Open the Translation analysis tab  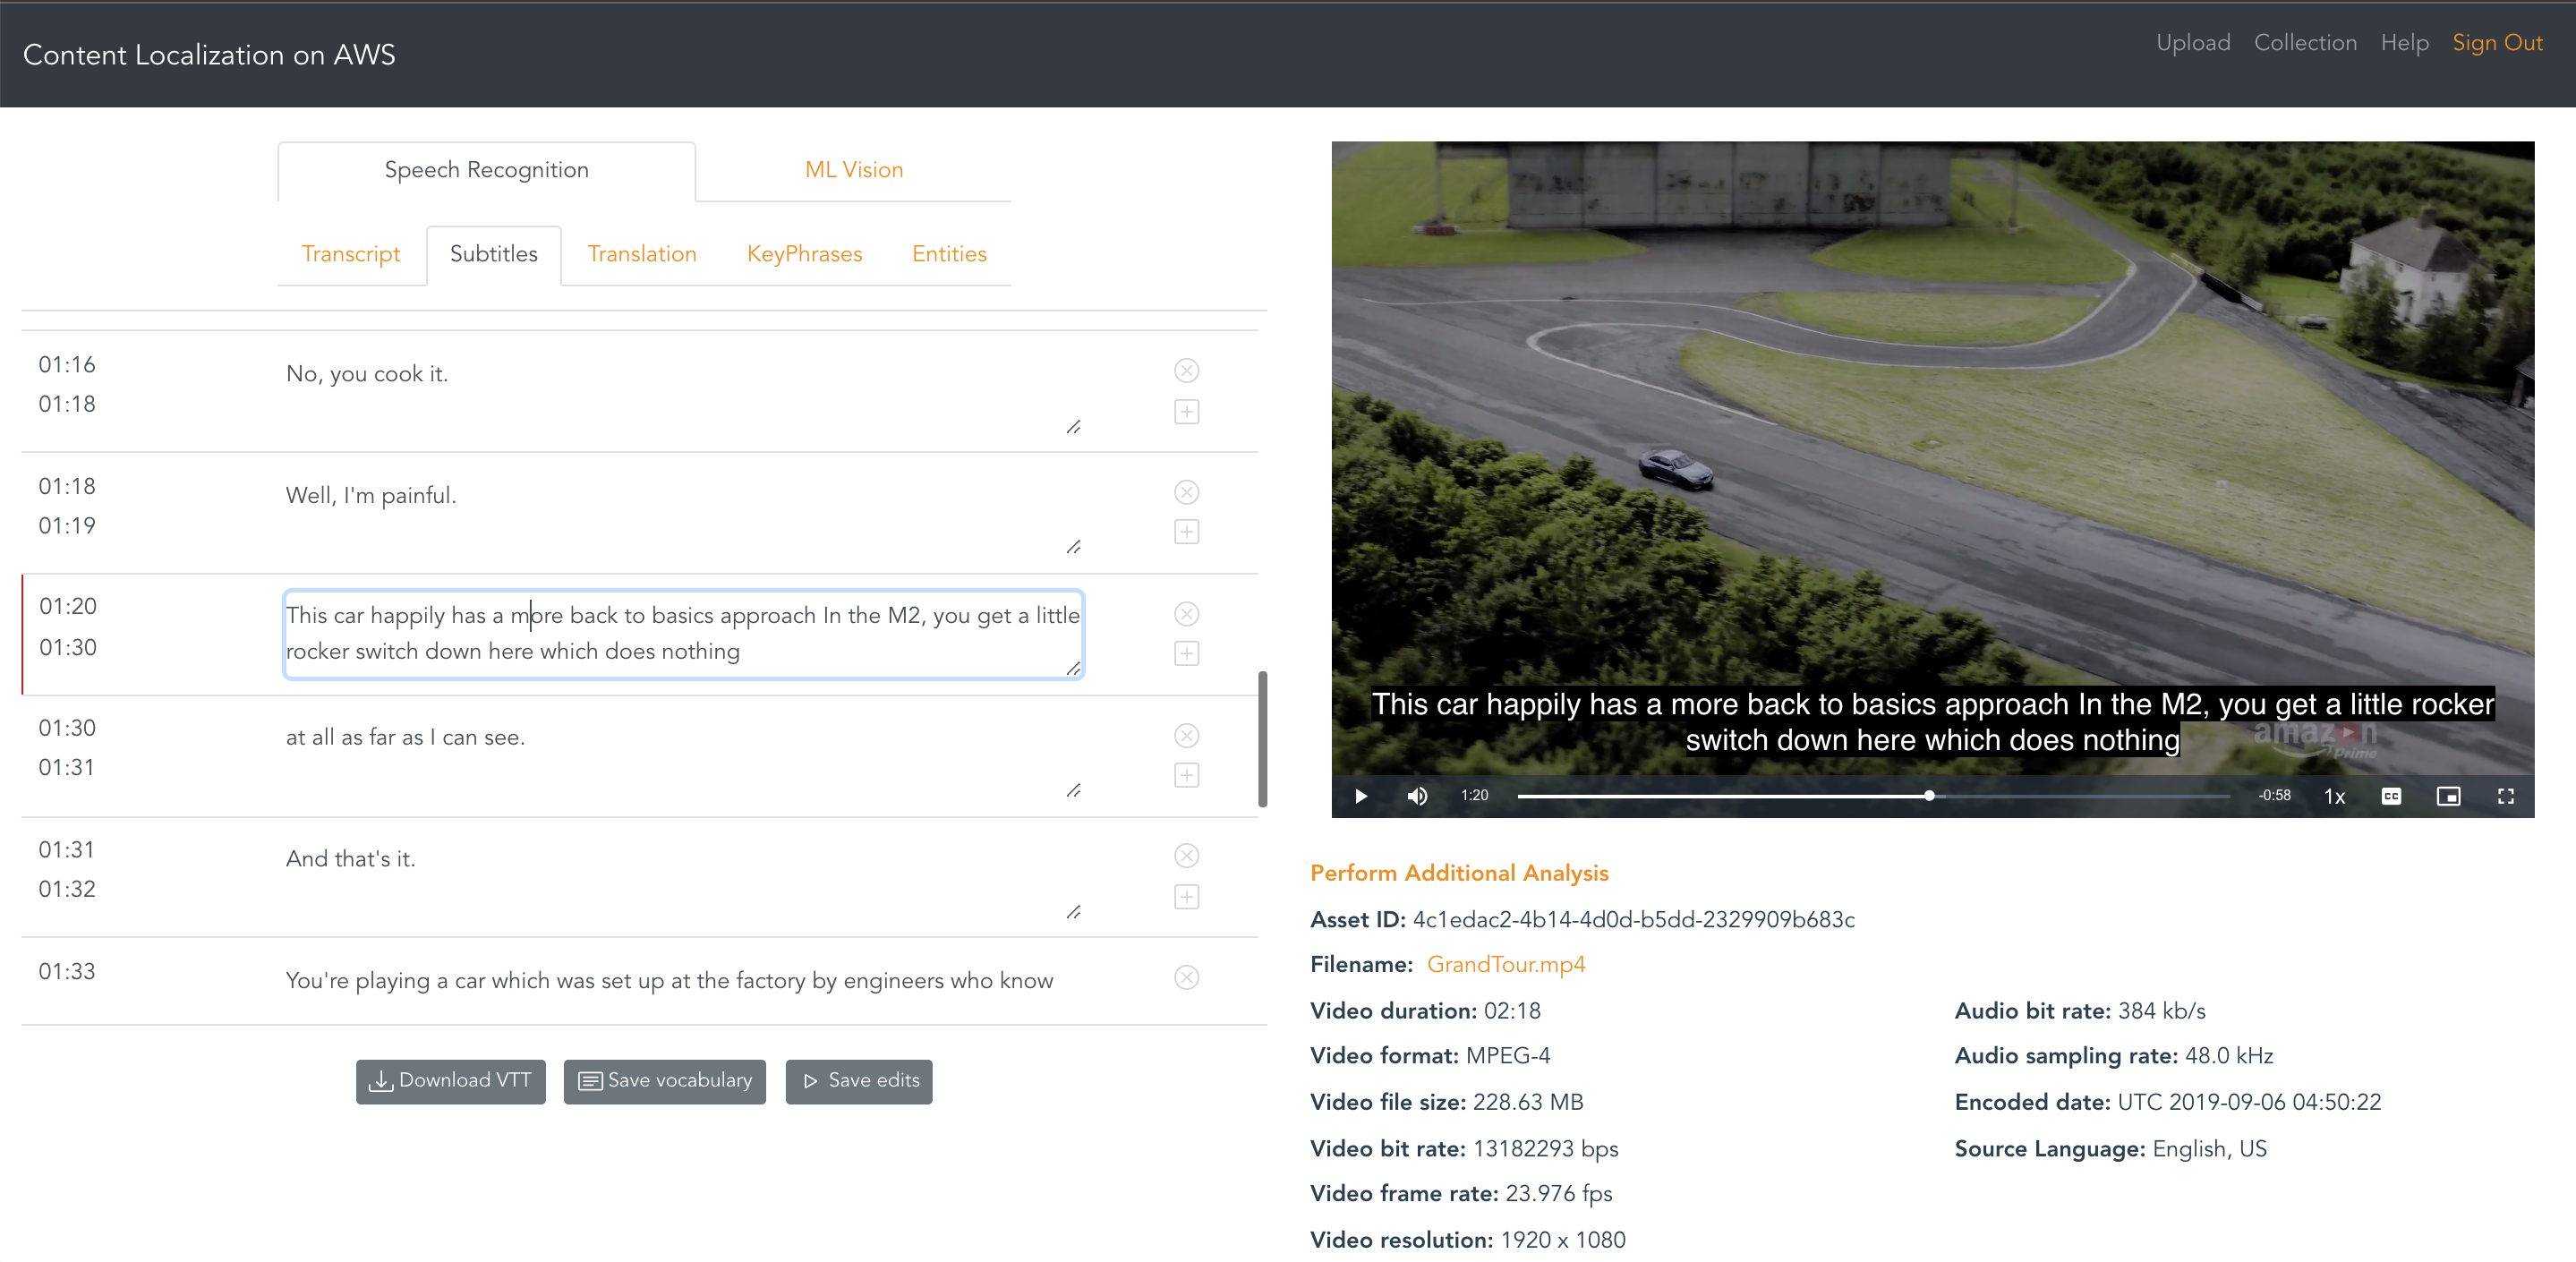(x=641, y=255)
